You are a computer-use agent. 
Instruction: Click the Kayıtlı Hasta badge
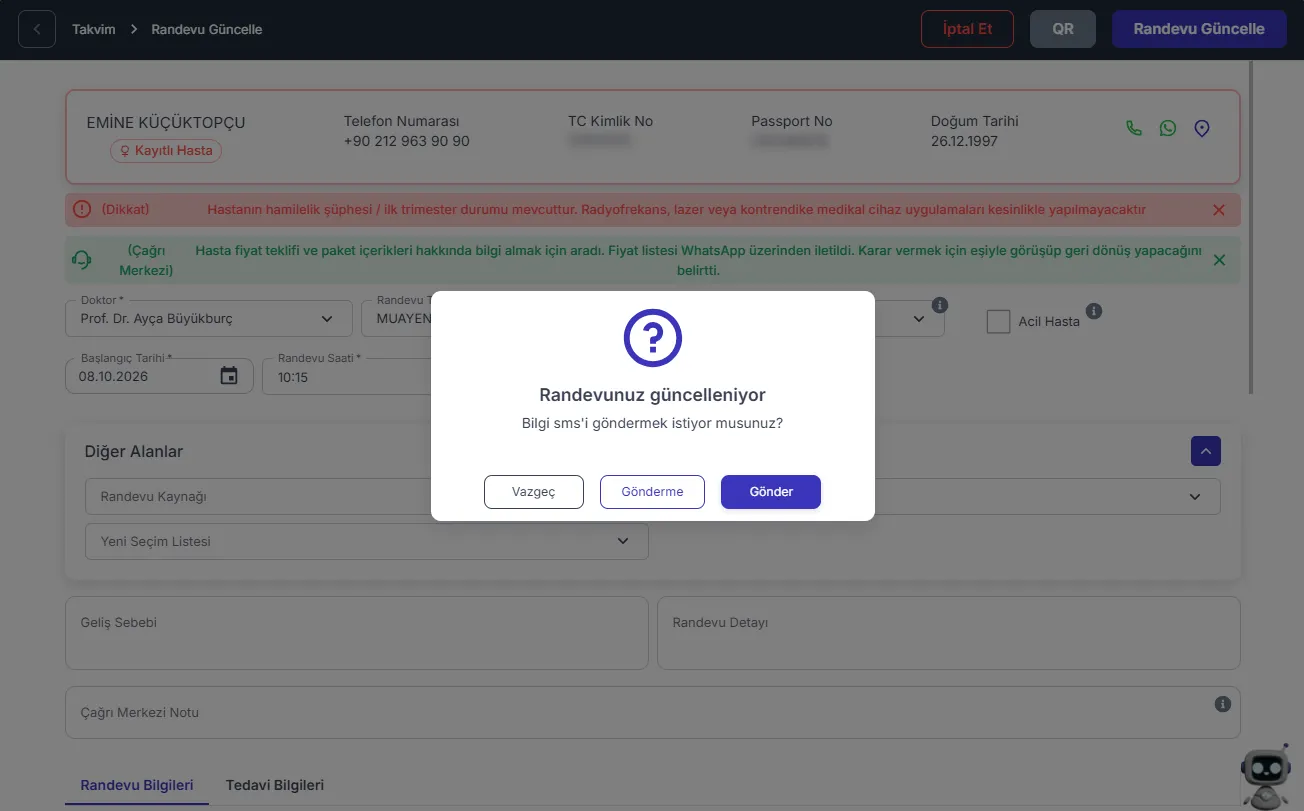point(166,150)
